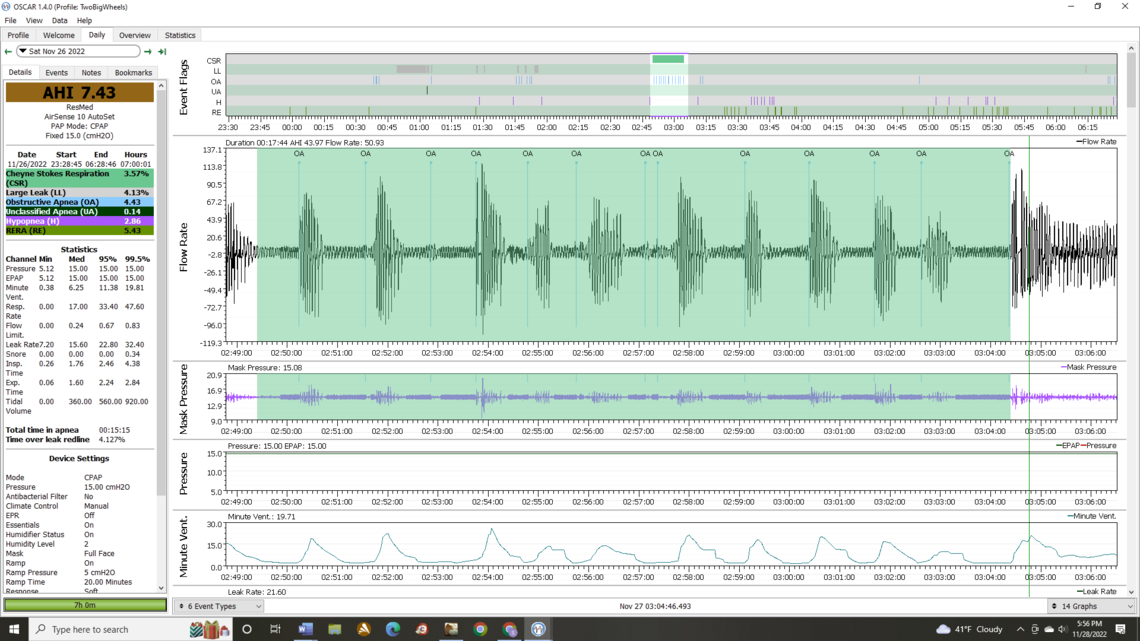Click the taskbar search box
Viewport: 1140px width, 641px height.
pyautogui.click(x=131, y=629)
